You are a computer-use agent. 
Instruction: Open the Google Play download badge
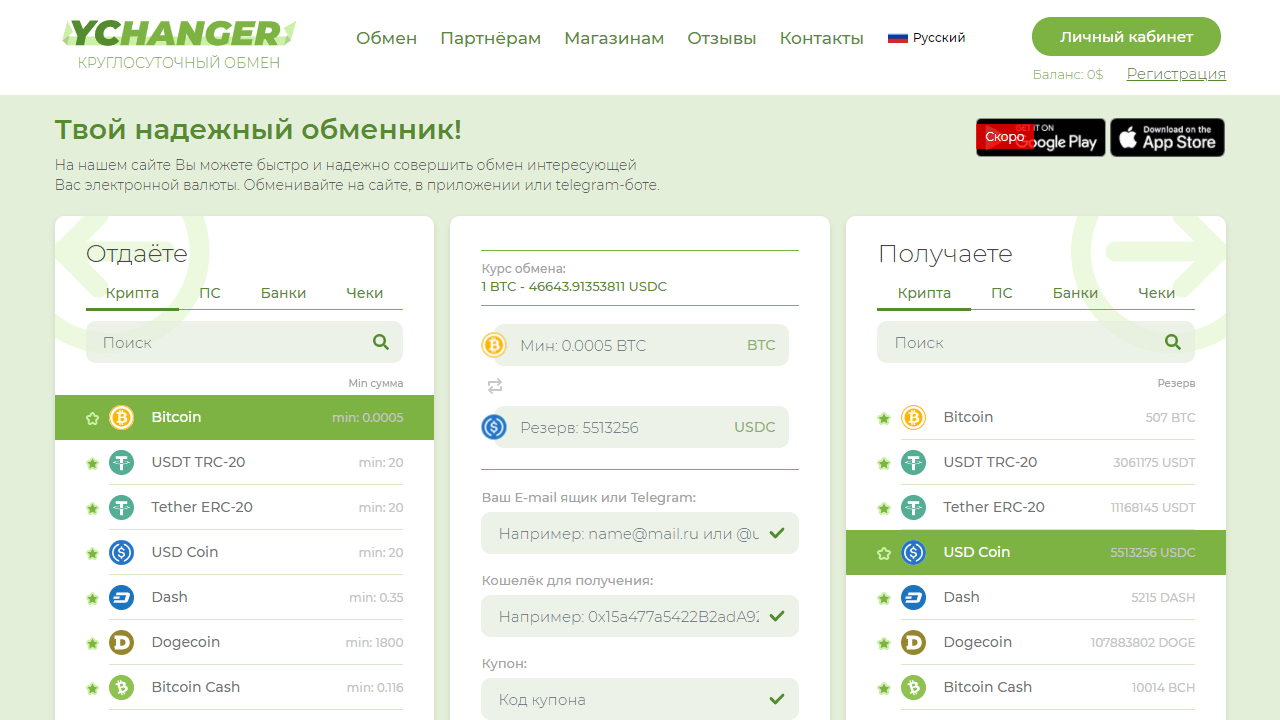point(1040,138)
